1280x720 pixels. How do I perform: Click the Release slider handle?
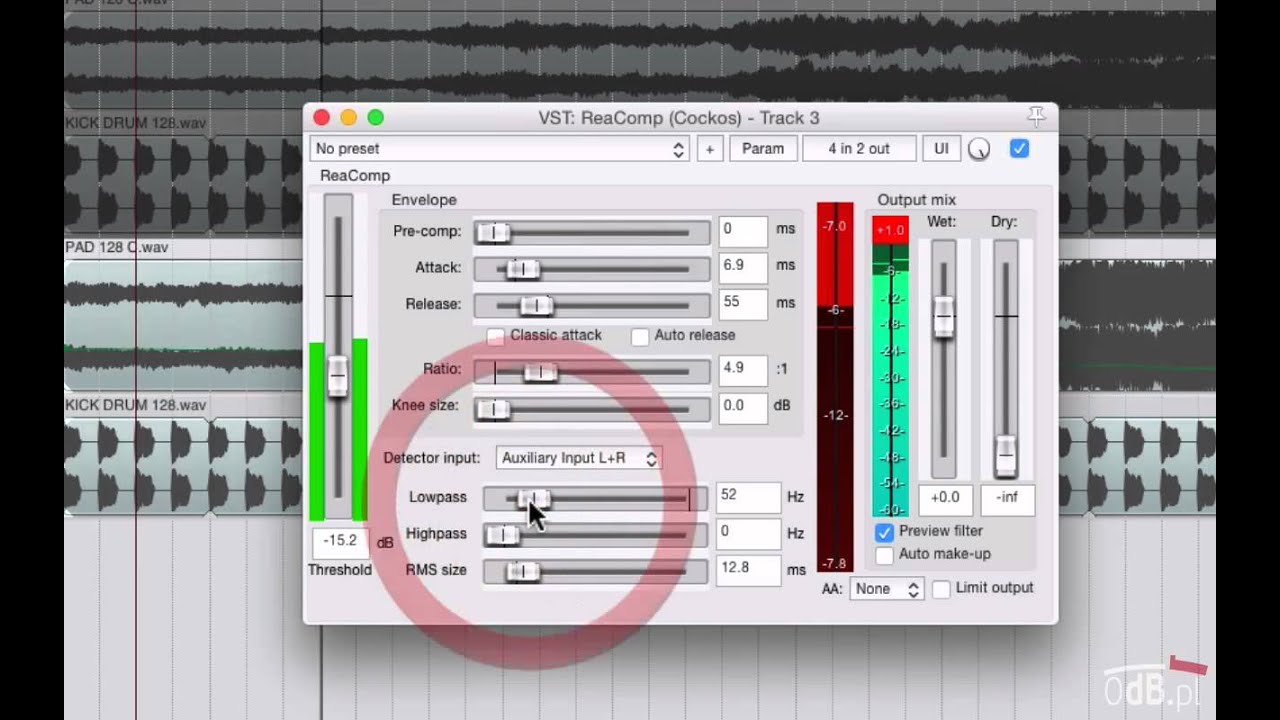click(x=536, y=305)
